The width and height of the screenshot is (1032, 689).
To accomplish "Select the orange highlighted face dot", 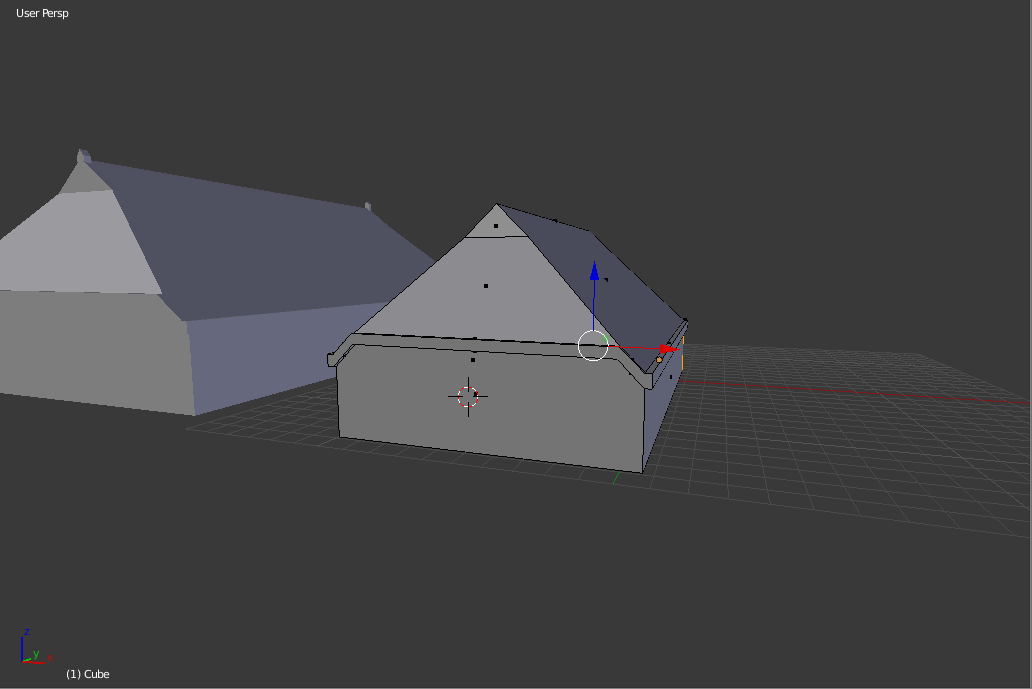I will click(x=659, y=360).
